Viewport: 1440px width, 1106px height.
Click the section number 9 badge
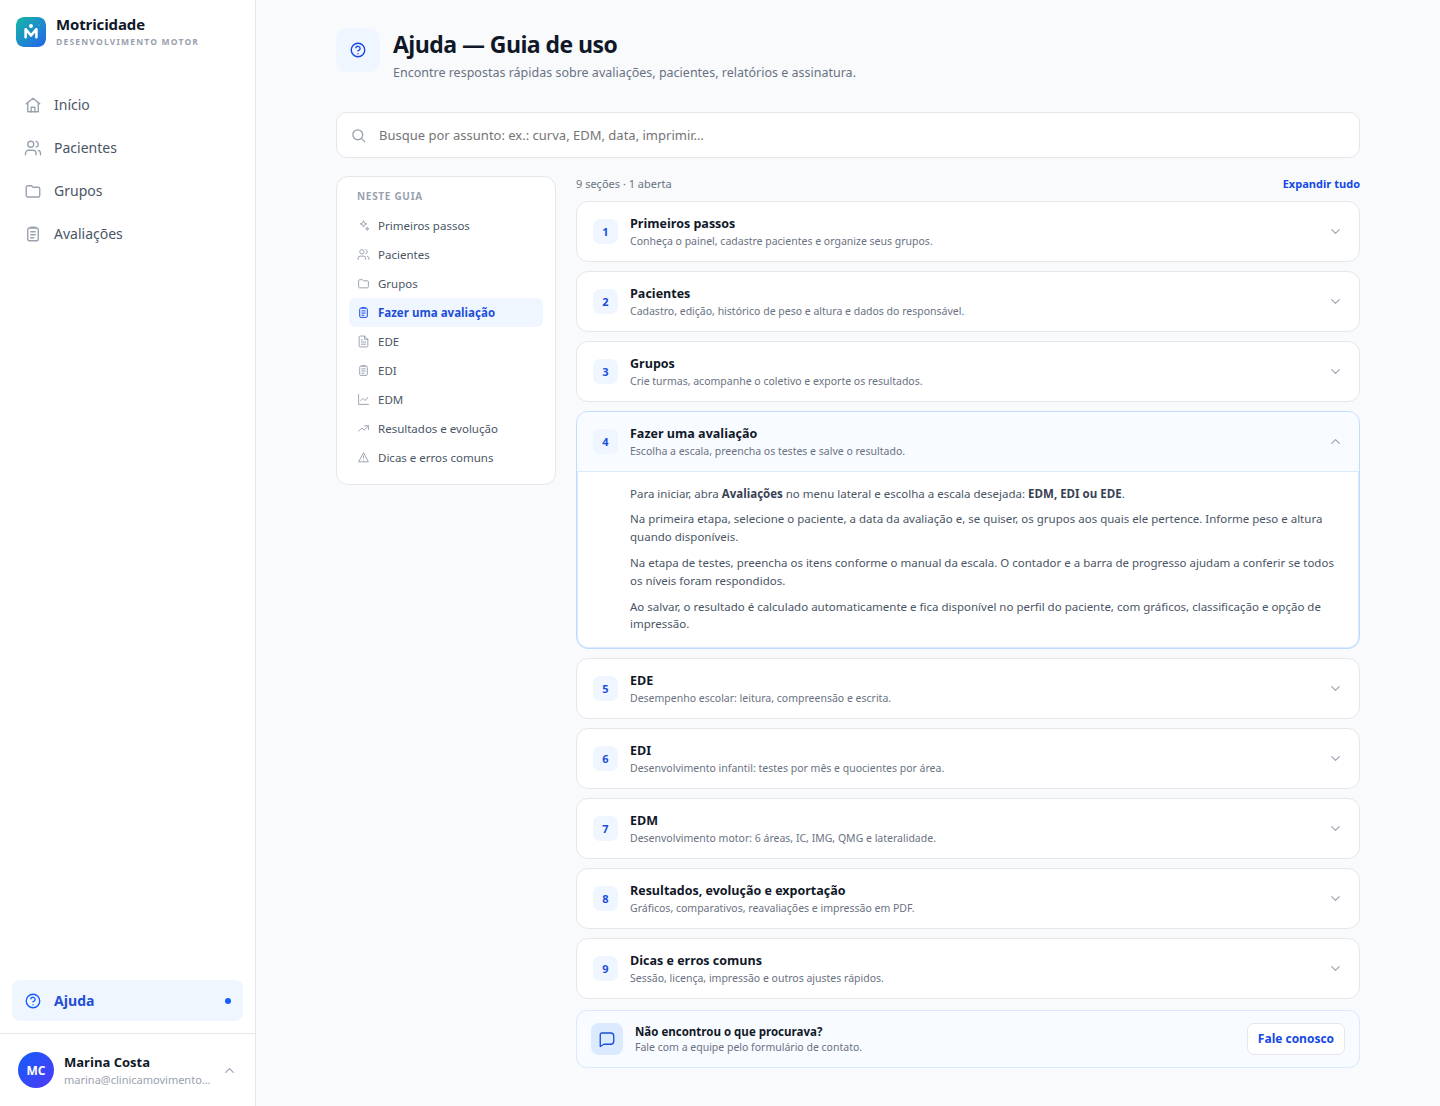coord(605,969)
